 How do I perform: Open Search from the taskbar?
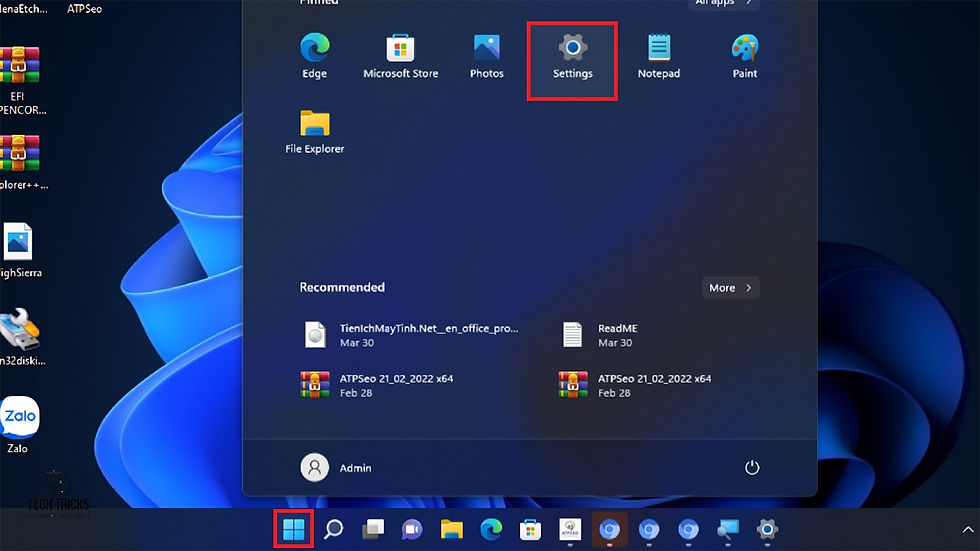333,530
